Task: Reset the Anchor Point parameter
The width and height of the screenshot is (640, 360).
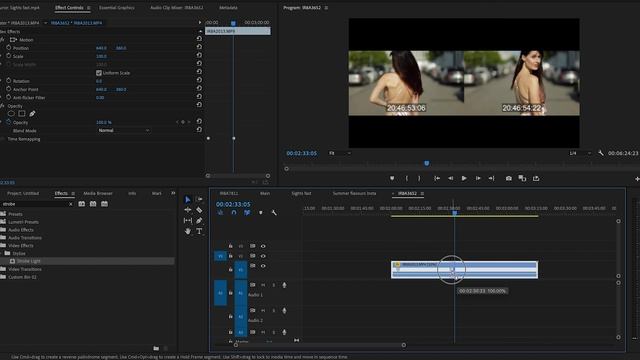Action: [x=199, y=88]
